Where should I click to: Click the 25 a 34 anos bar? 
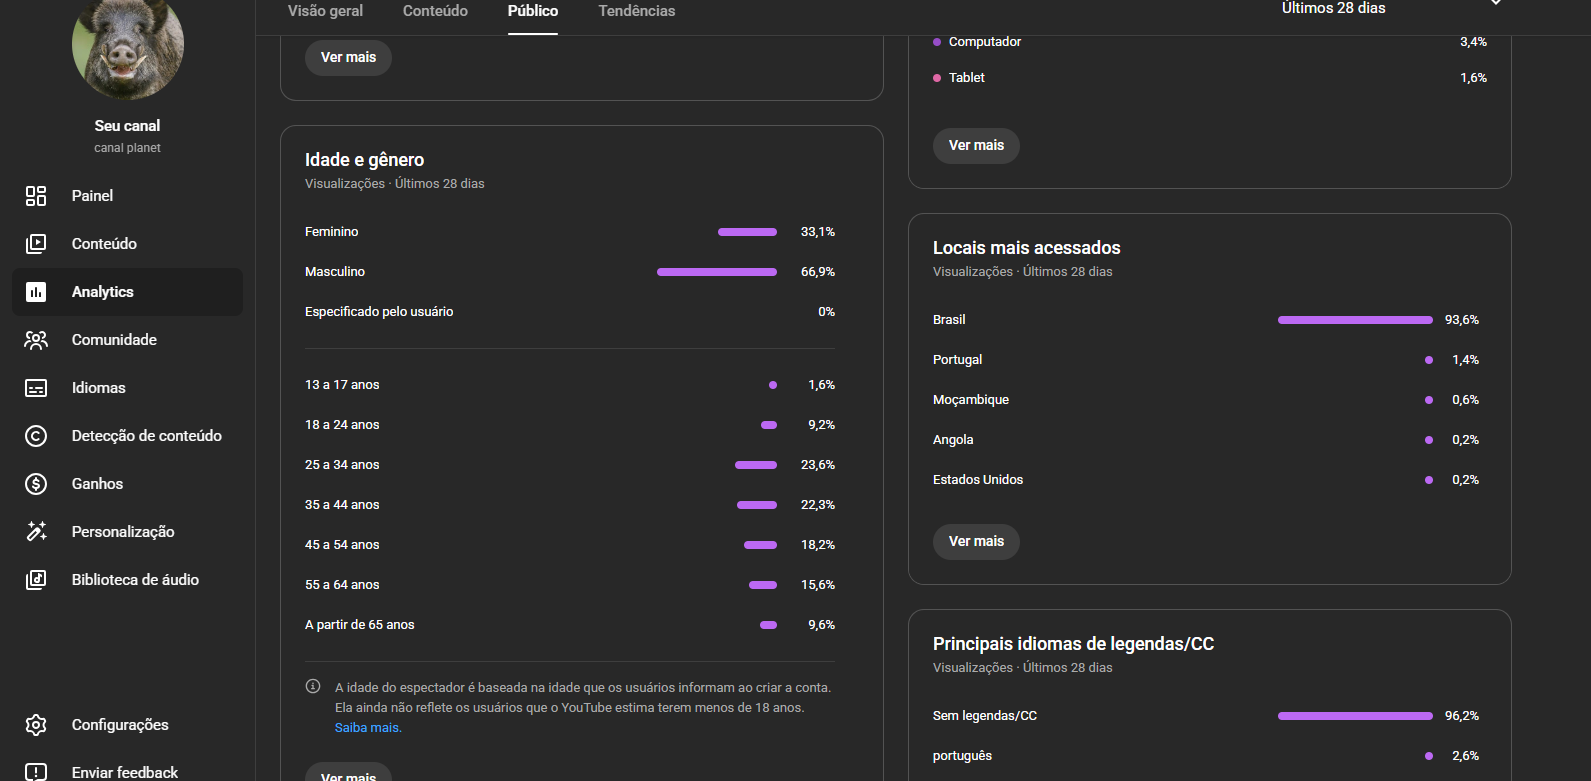click(x=756, y=465)
